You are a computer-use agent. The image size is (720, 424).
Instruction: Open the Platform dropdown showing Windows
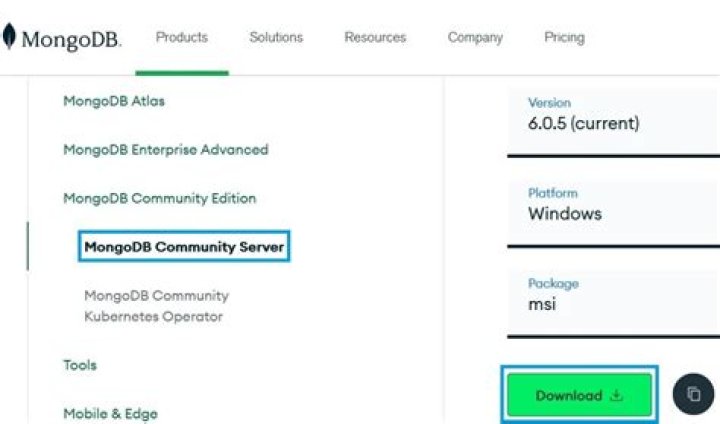tap(613, 213)
